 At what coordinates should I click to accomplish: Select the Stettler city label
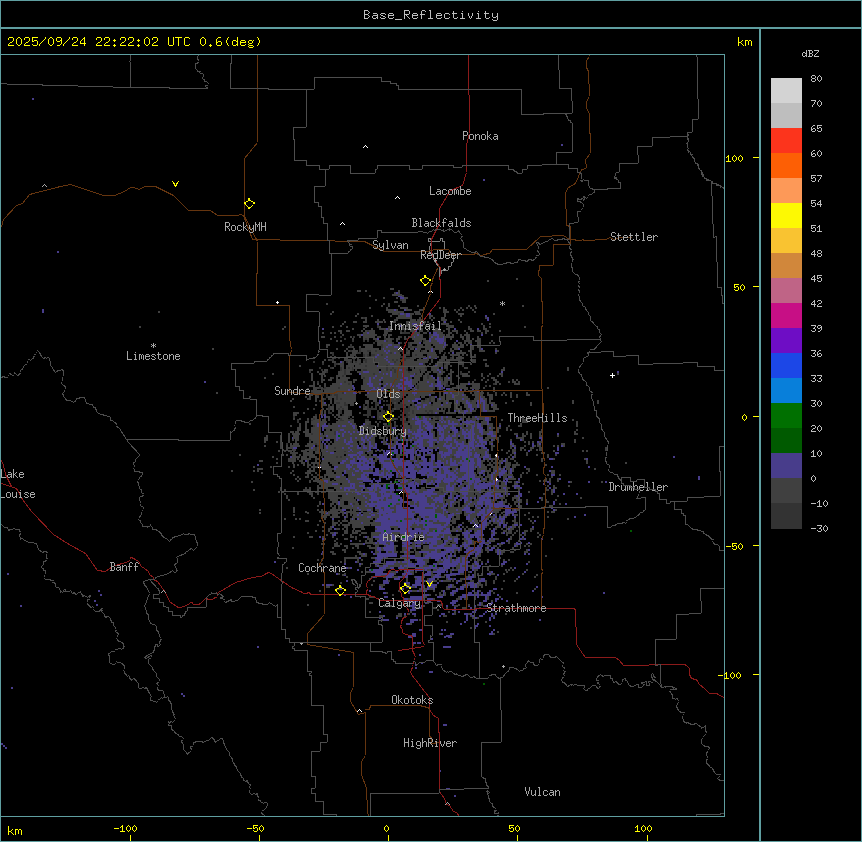tap(634, 237)
